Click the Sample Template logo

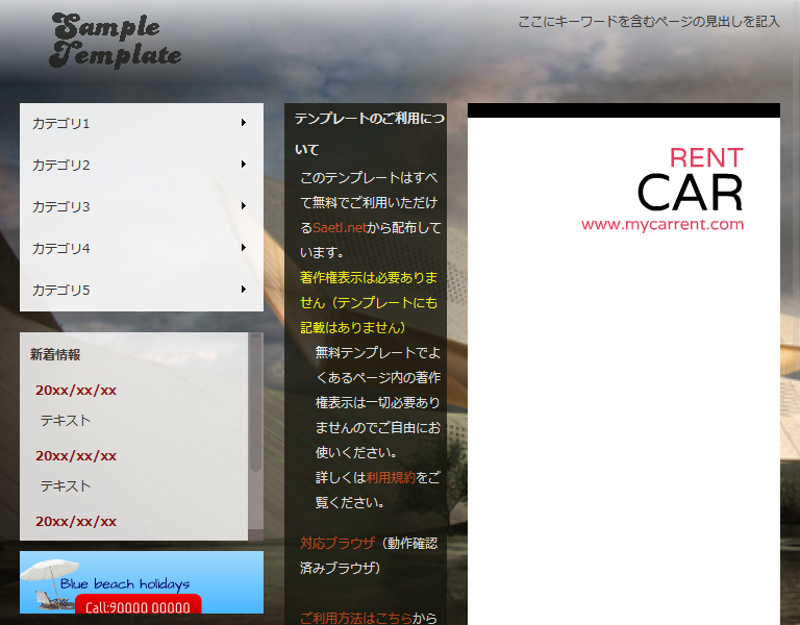click(x=116, y=41)
